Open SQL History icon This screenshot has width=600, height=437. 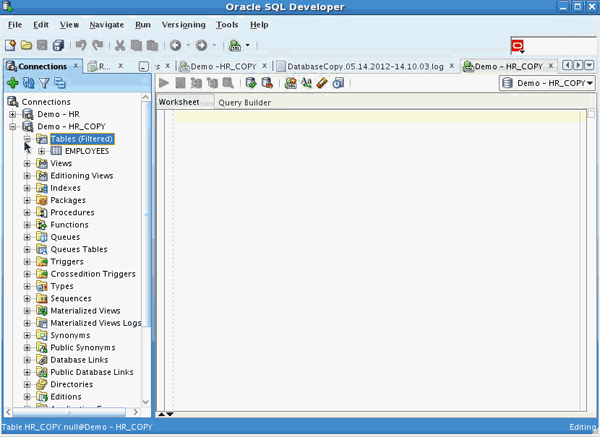point(338,83)
